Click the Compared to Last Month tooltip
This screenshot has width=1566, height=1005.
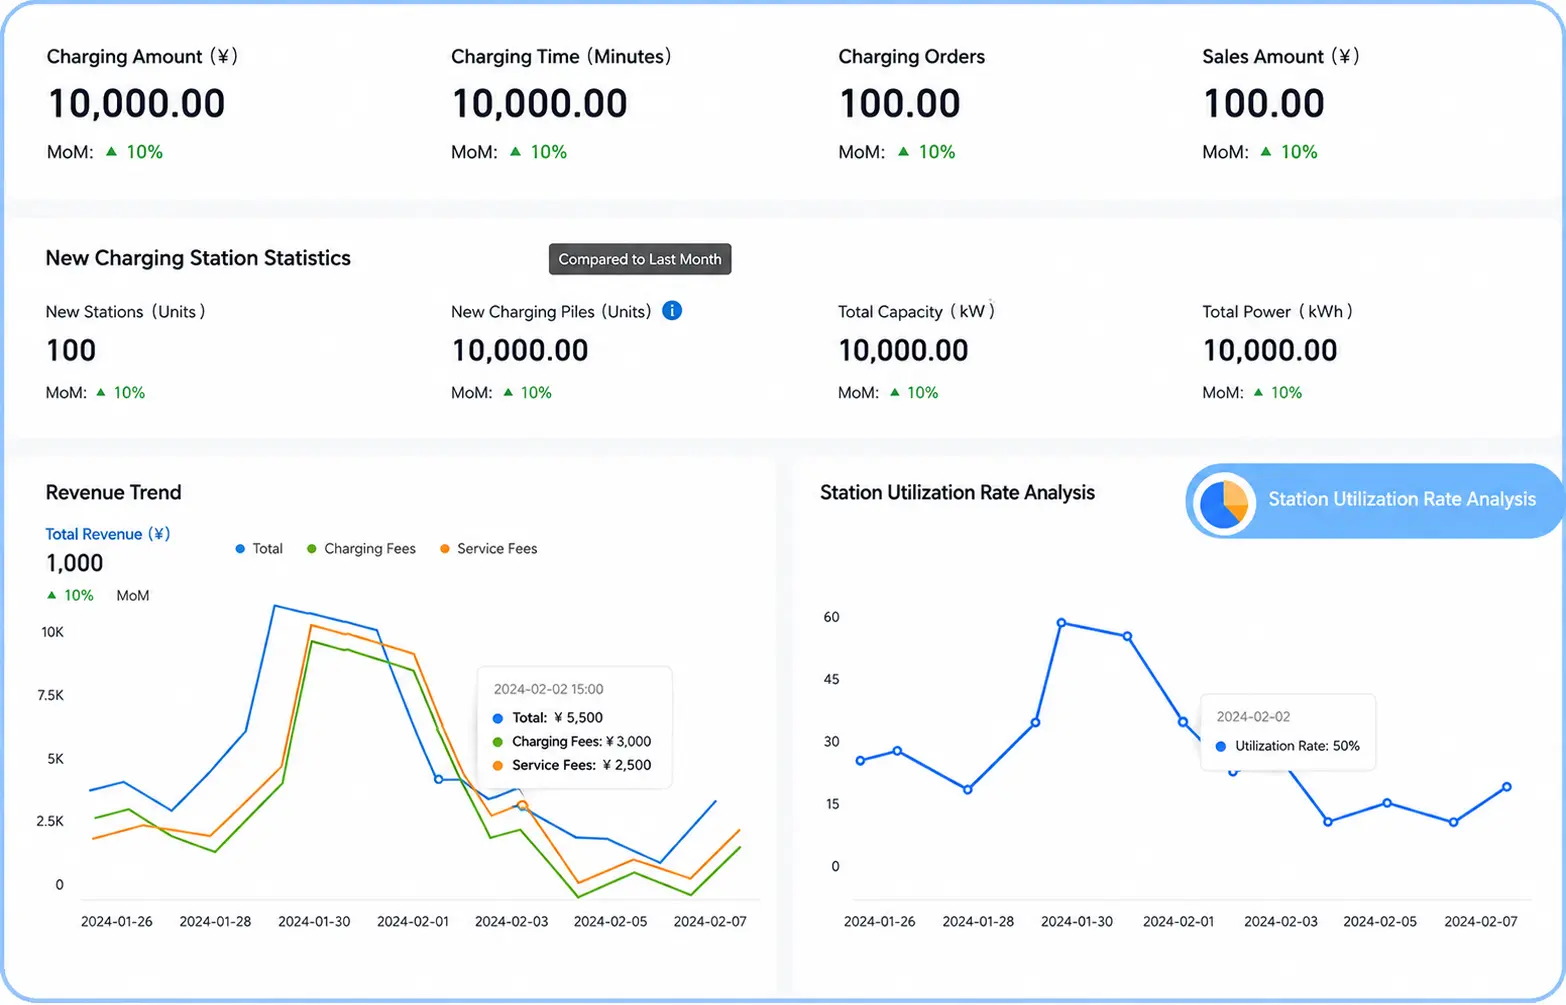[x=640, y=259]
